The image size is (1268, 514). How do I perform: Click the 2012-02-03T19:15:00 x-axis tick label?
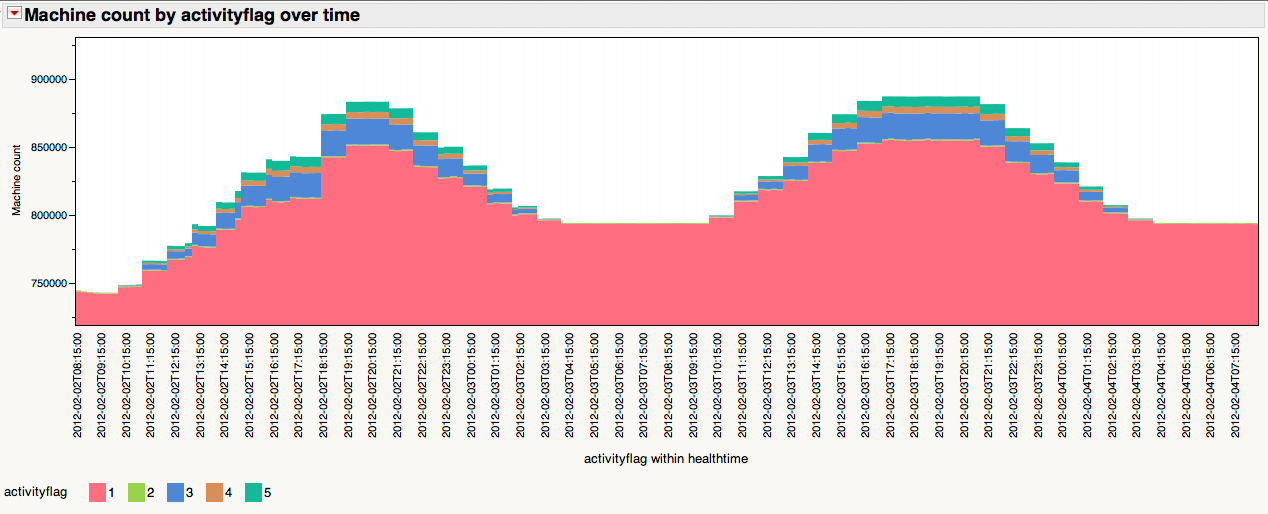coord(939,384)
